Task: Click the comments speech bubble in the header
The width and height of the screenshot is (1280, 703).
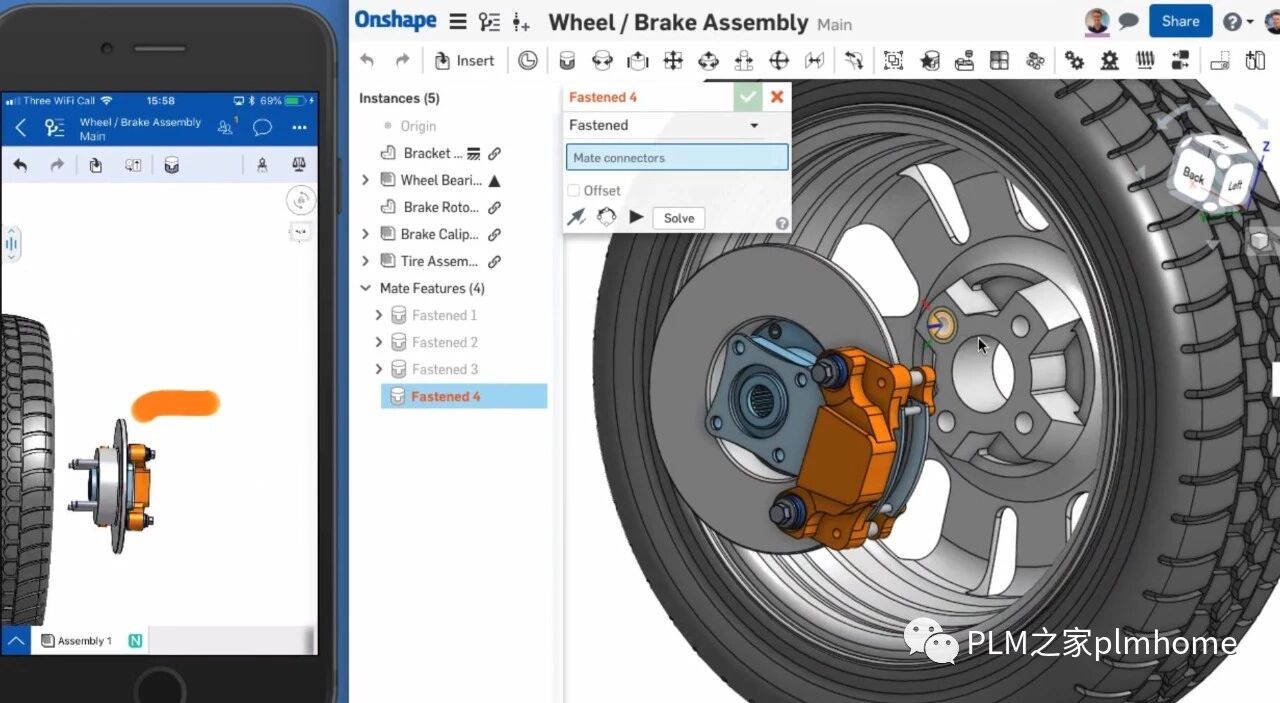Action: coord(1128,21)
